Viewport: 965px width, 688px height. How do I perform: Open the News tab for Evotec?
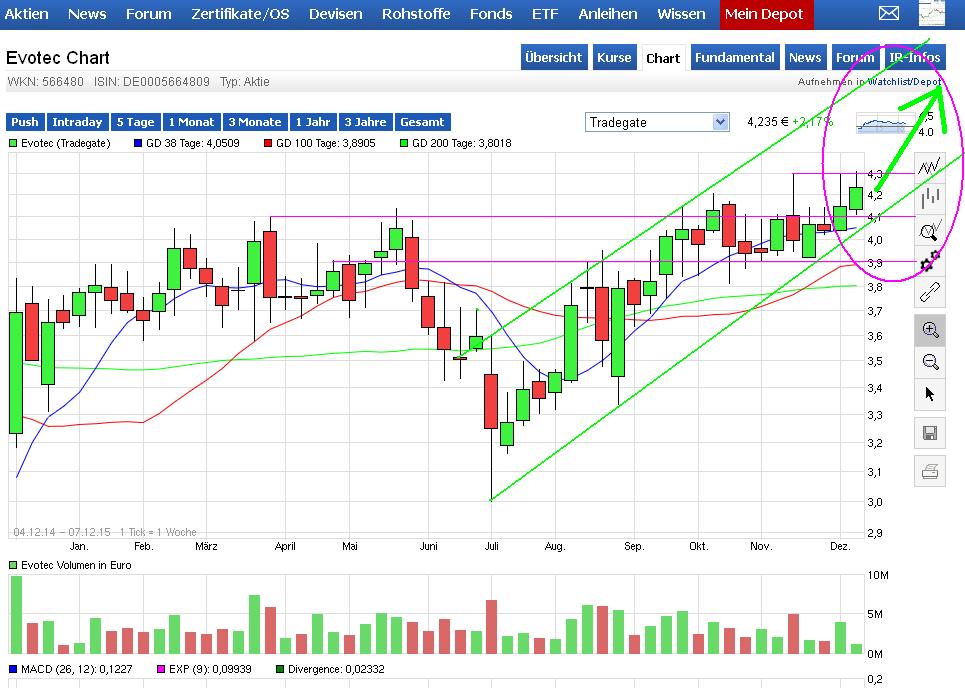(805, 57)
